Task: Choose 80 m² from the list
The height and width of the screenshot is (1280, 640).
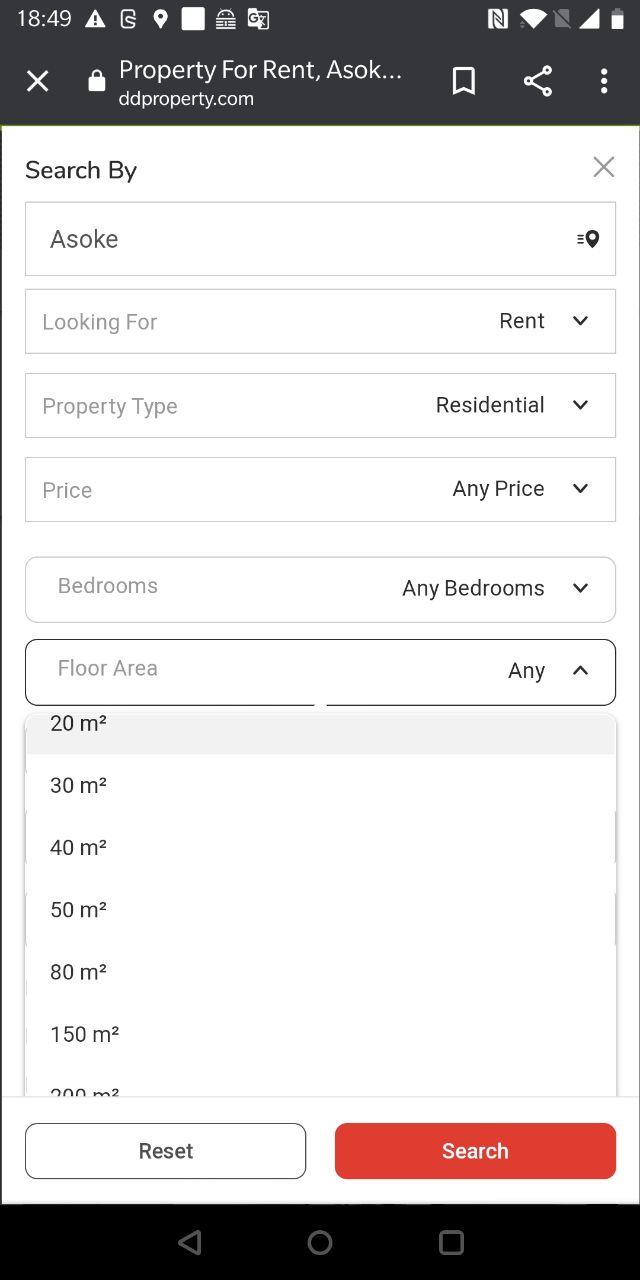Action: (x=79, y=972)
